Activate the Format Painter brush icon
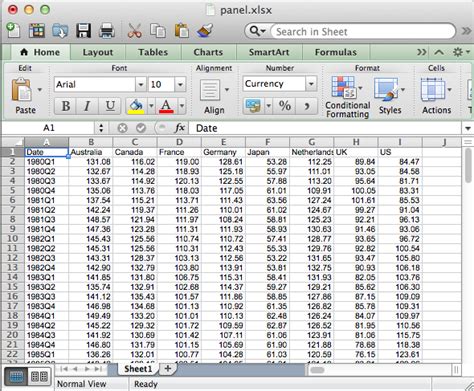Screen dimensions: 474x391 pos(205,31)
